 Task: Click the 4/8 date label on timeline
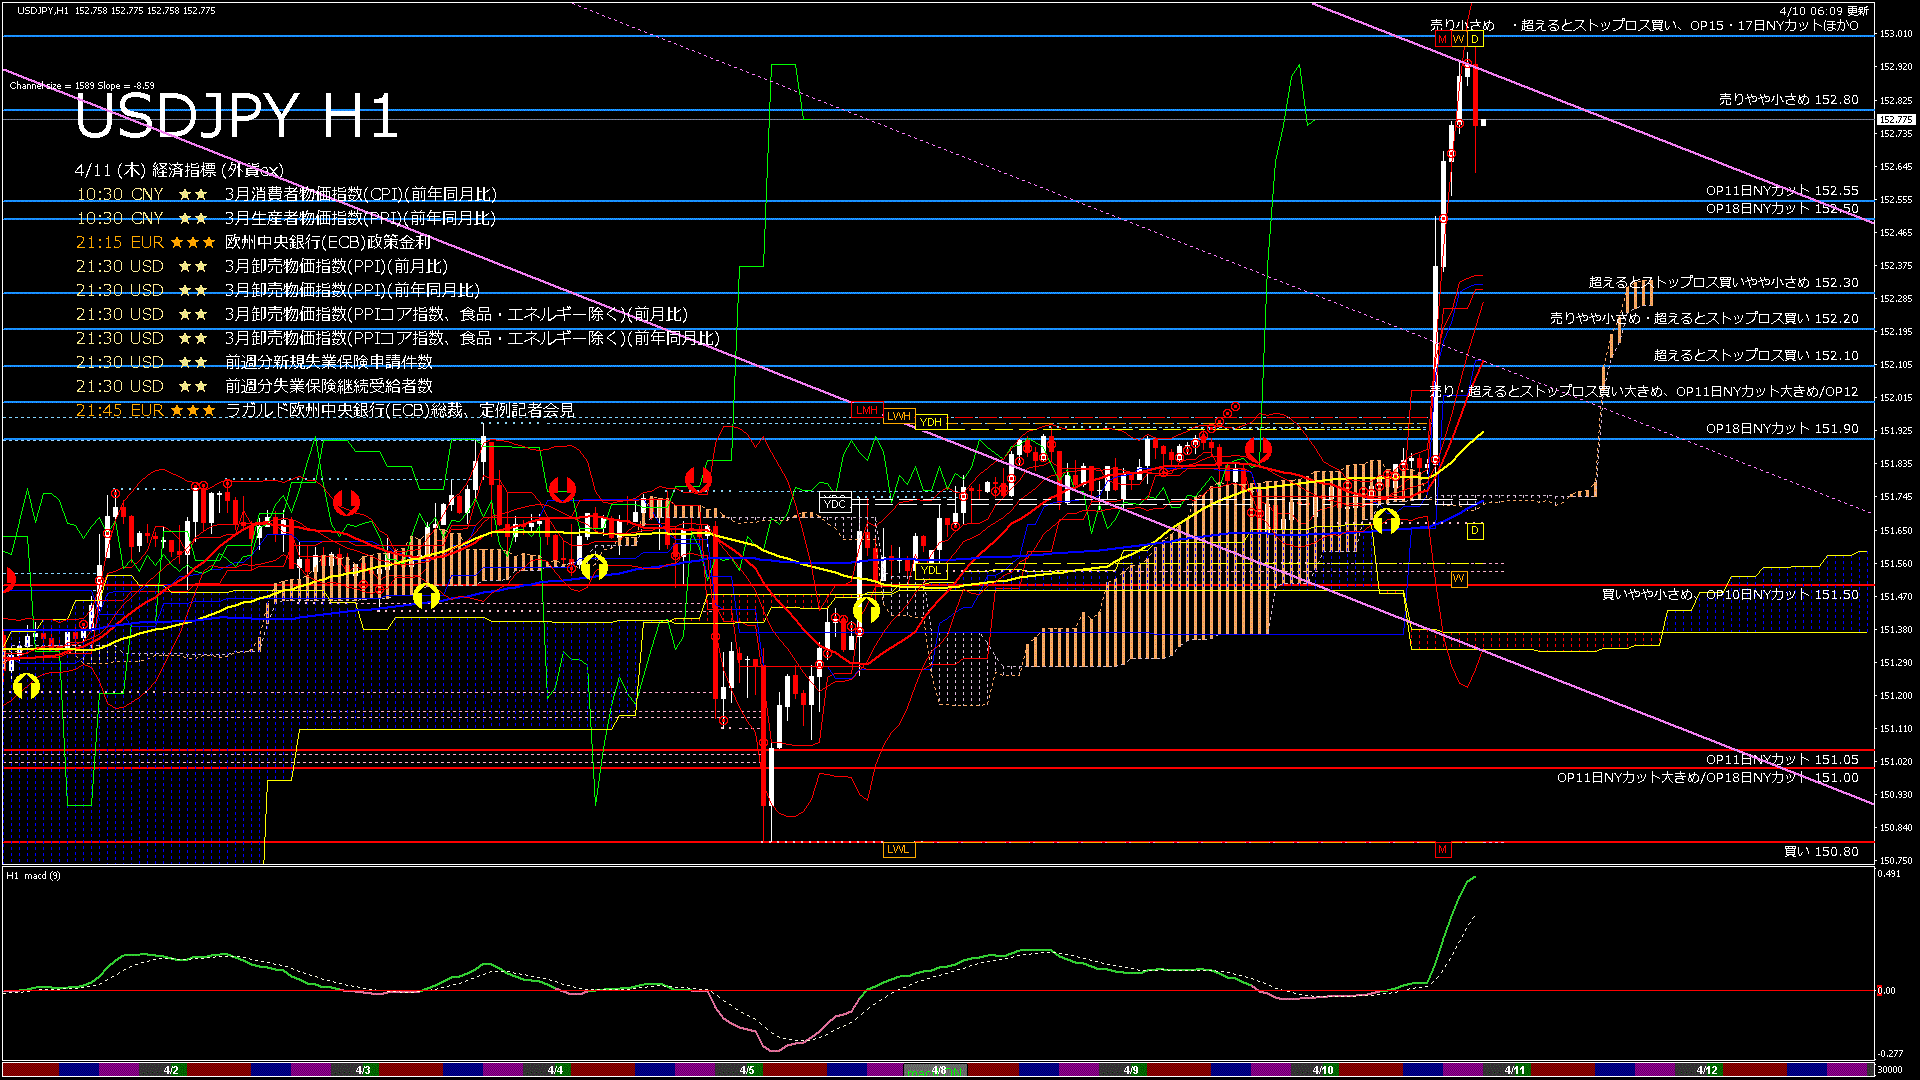click(x=938, y=1070)
